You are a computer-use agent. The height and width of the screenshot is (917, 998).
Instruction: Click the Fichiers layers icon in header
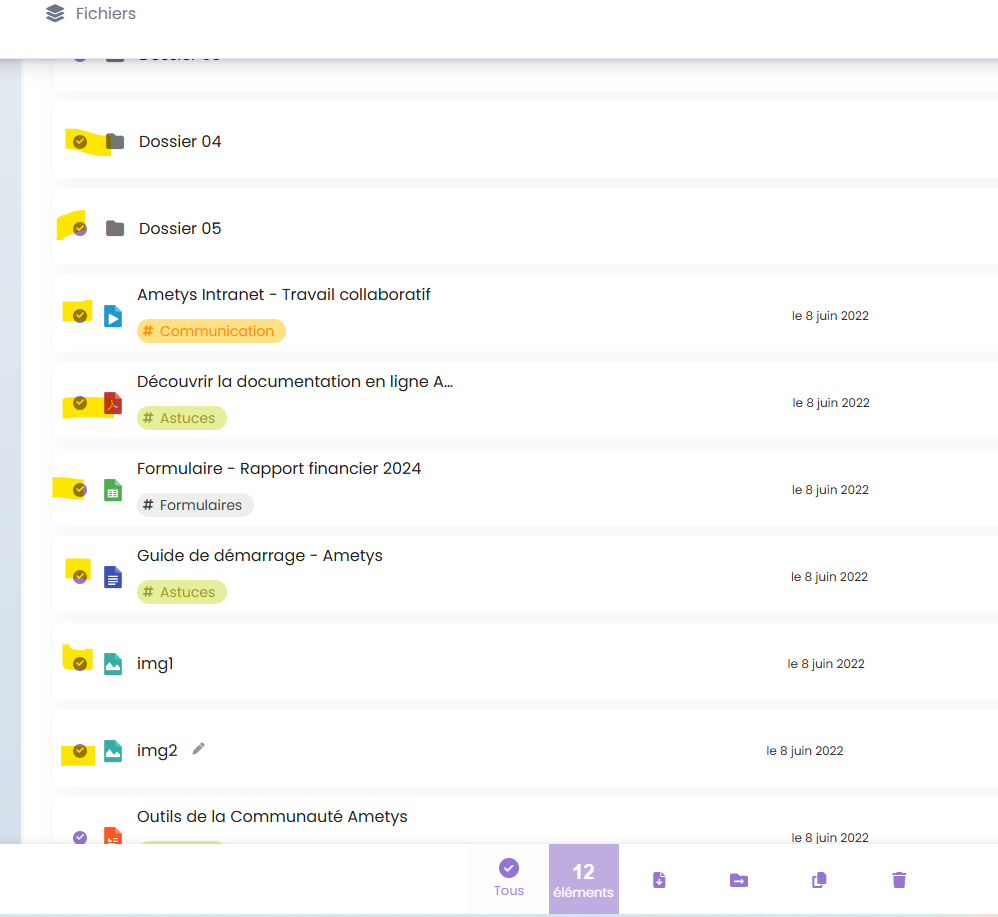point(55,14)
